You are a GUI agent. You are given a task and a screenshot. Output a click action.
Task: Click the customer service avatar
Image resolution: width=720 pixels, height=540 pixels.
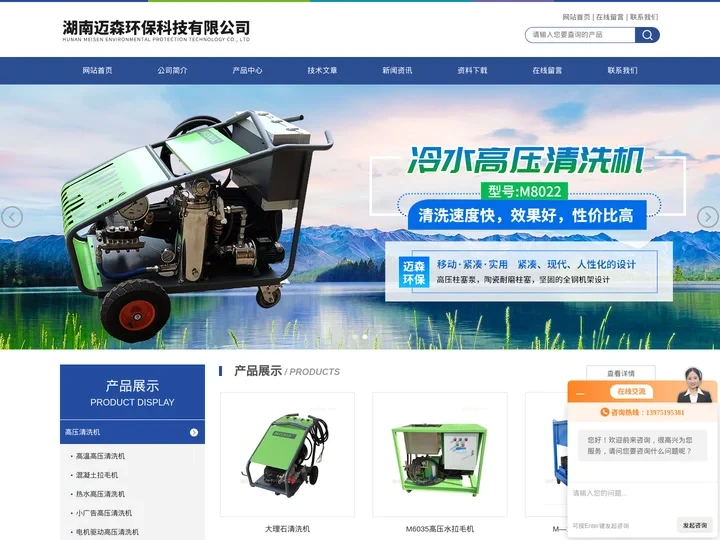(693, 385)
